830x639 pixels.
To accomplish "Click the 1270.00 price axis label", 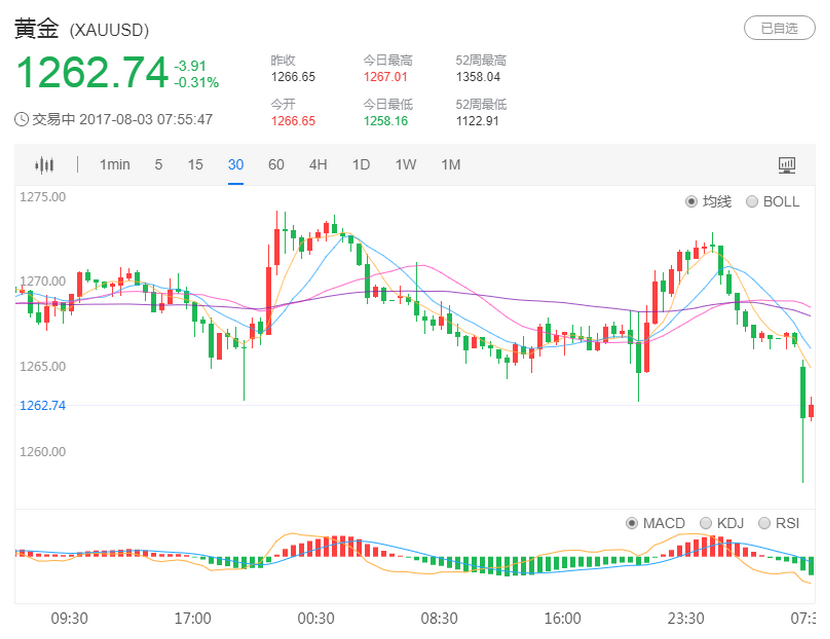I will [x=43, y=282].
